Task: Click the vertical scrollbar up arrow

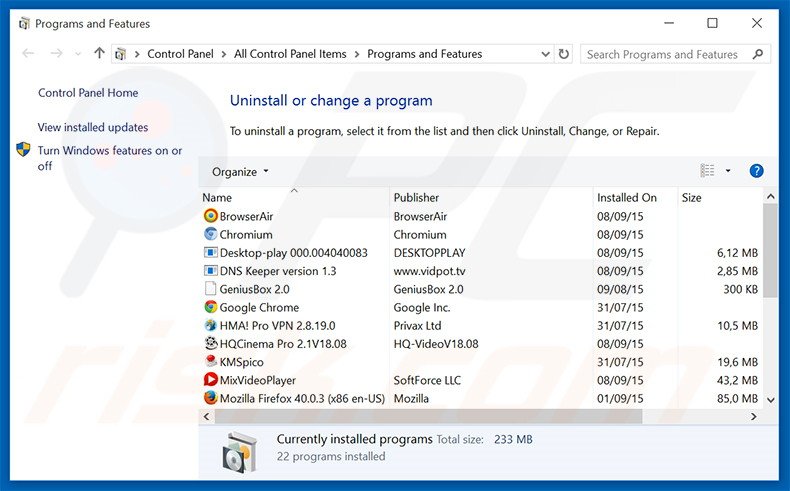Action: [770, 196]
